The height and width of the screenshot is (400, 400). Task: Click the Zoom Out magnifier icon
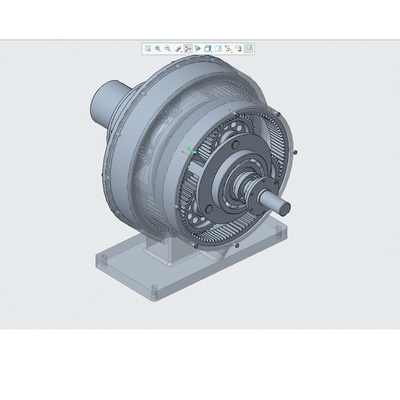point(168,49)
